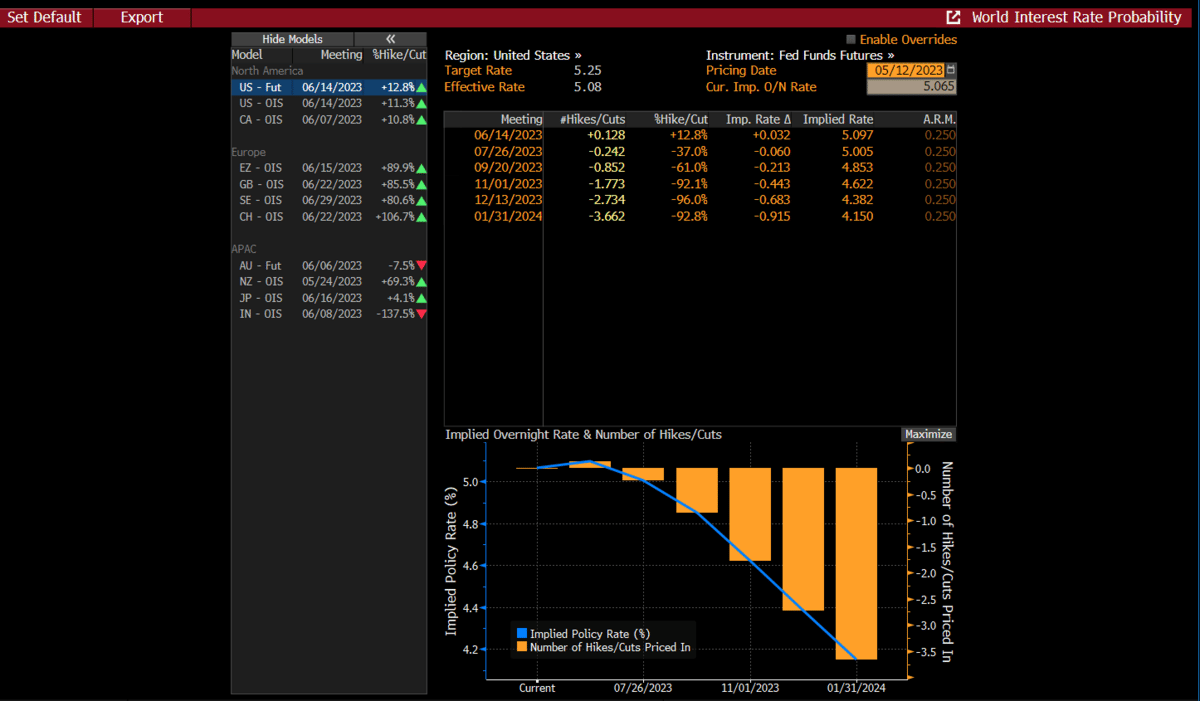Viewport: 1200px width, 701px height.
Task: Click the green up arrow on the CH - OIS row
Action: click(x=421, y=217)
